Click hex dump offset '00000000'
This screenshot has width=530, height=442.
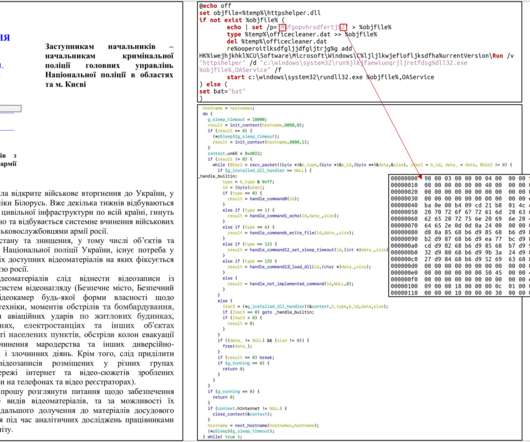[404, 178]
